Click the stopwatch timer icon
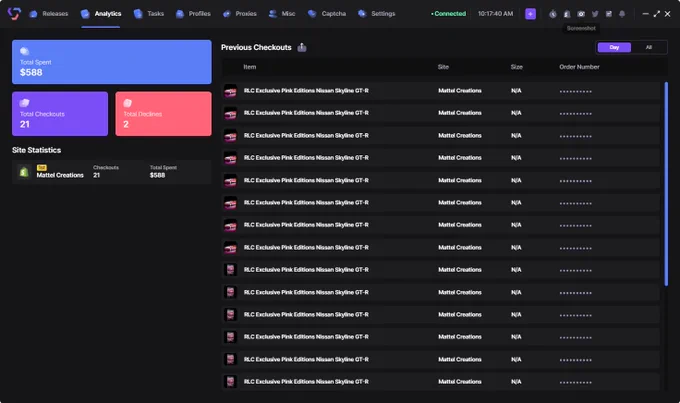The image size is (680, 403). [x=552, y=14]
